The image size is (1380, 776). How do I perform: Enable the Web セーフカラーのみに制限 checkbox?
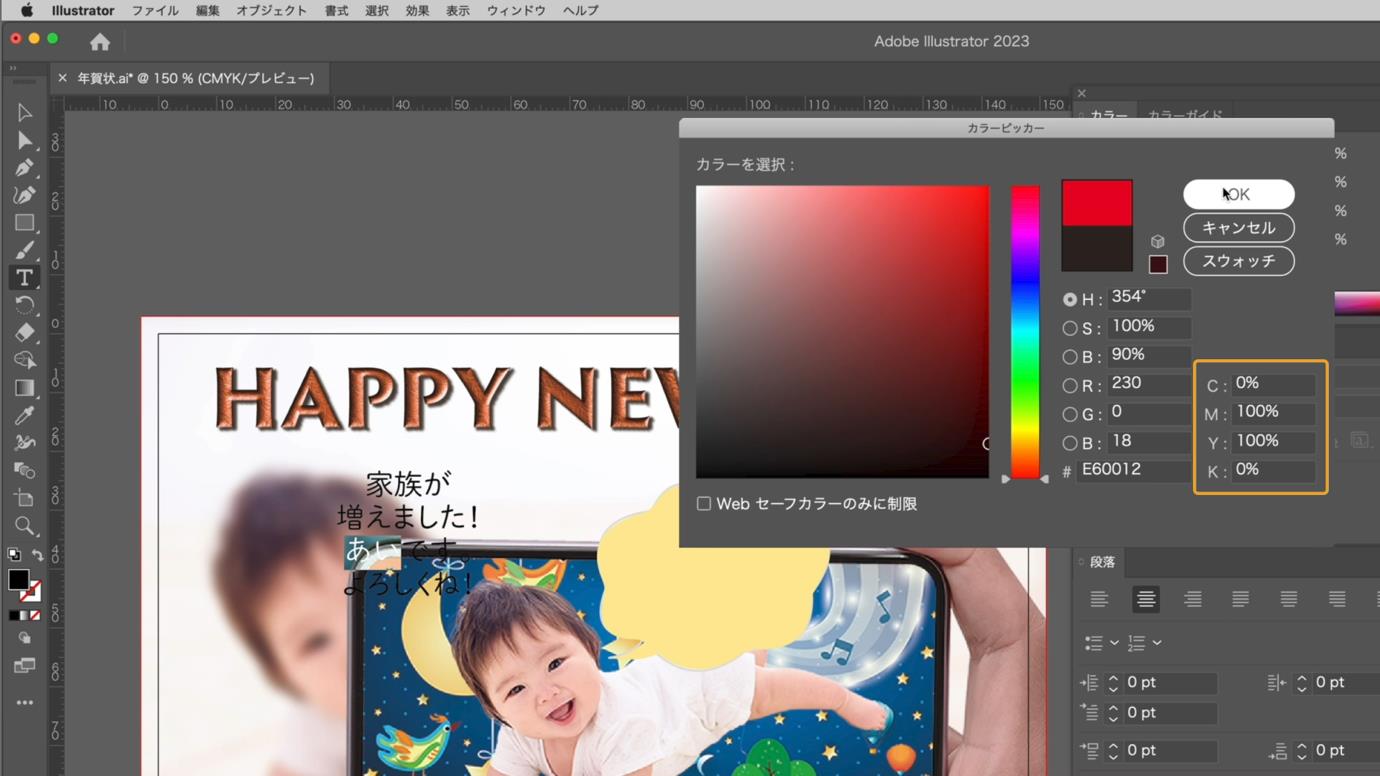(x=704, y=504)
